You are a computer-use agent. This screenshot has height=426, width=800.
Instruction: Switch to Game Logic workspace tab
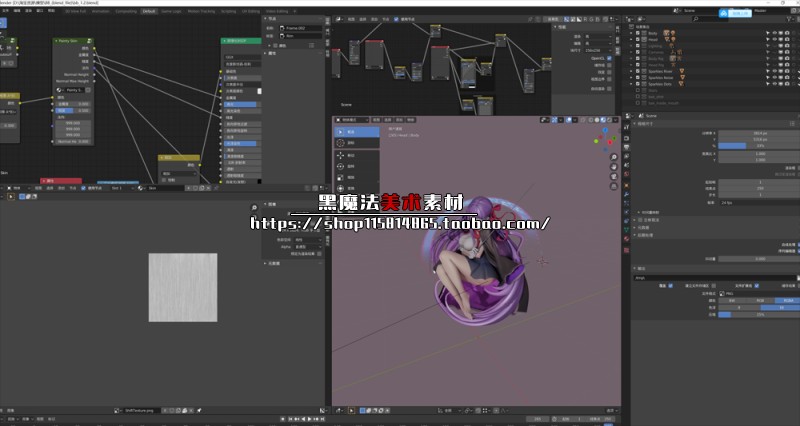point(171,11)
